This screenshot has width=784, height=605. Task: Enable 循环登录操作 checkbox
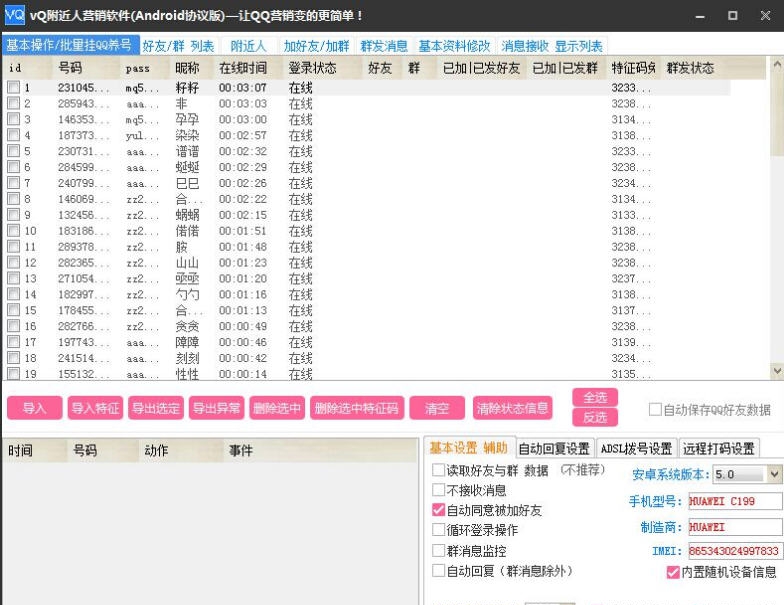pos(438,530)
